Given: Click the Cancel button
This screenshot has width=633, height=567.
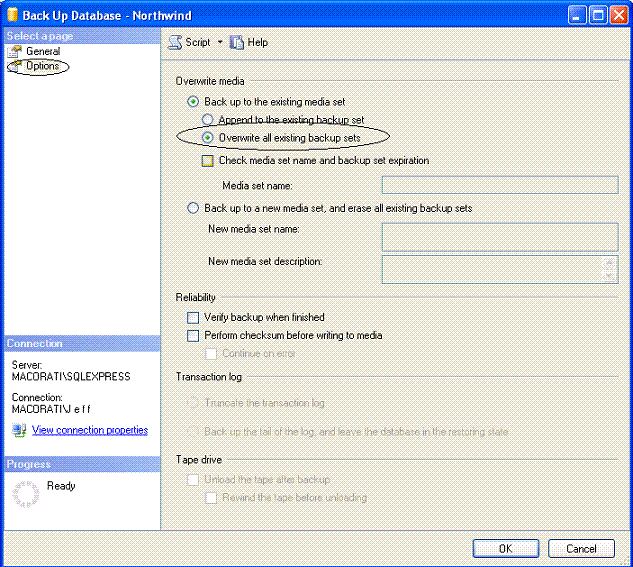Looking at the screenshot, I should point(581,549).
